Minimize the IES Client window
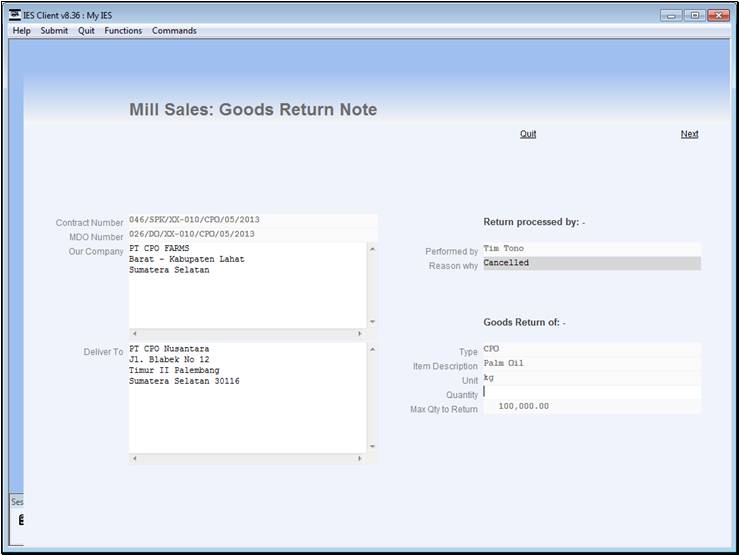739x555 pixels. tap(671, 16)
